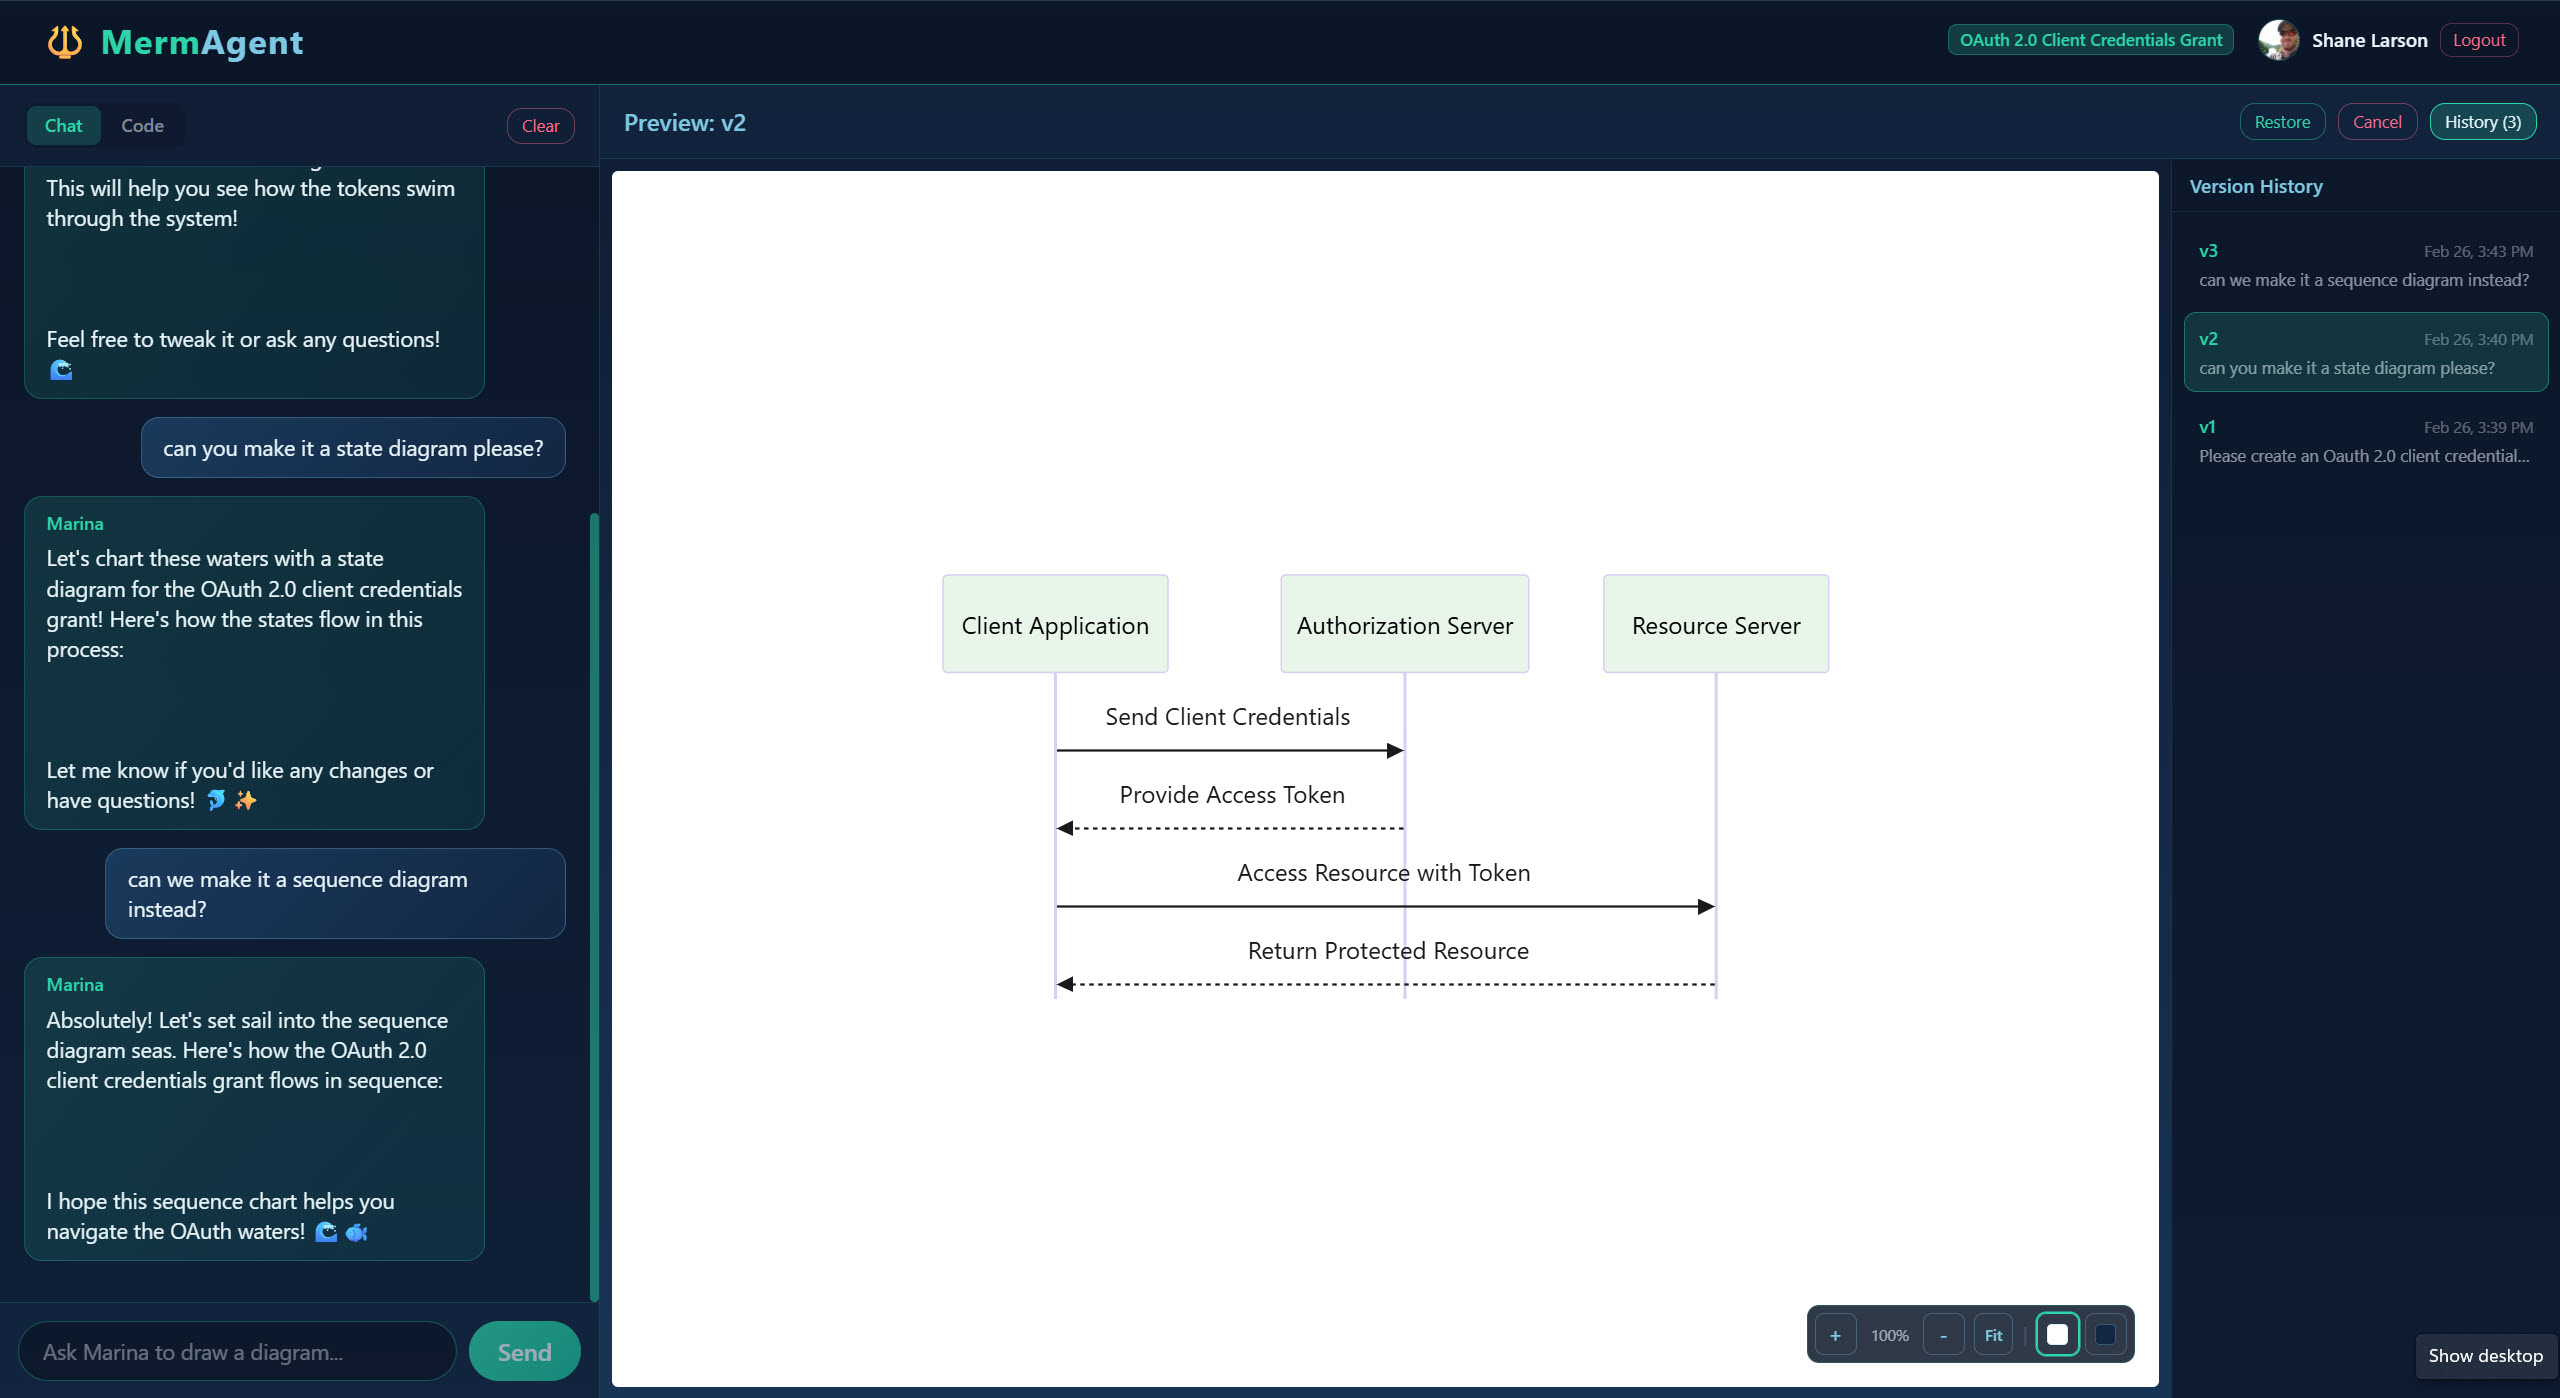Restore the previewed version v2
The image size is (2560, 1398).
[2283, 121]
